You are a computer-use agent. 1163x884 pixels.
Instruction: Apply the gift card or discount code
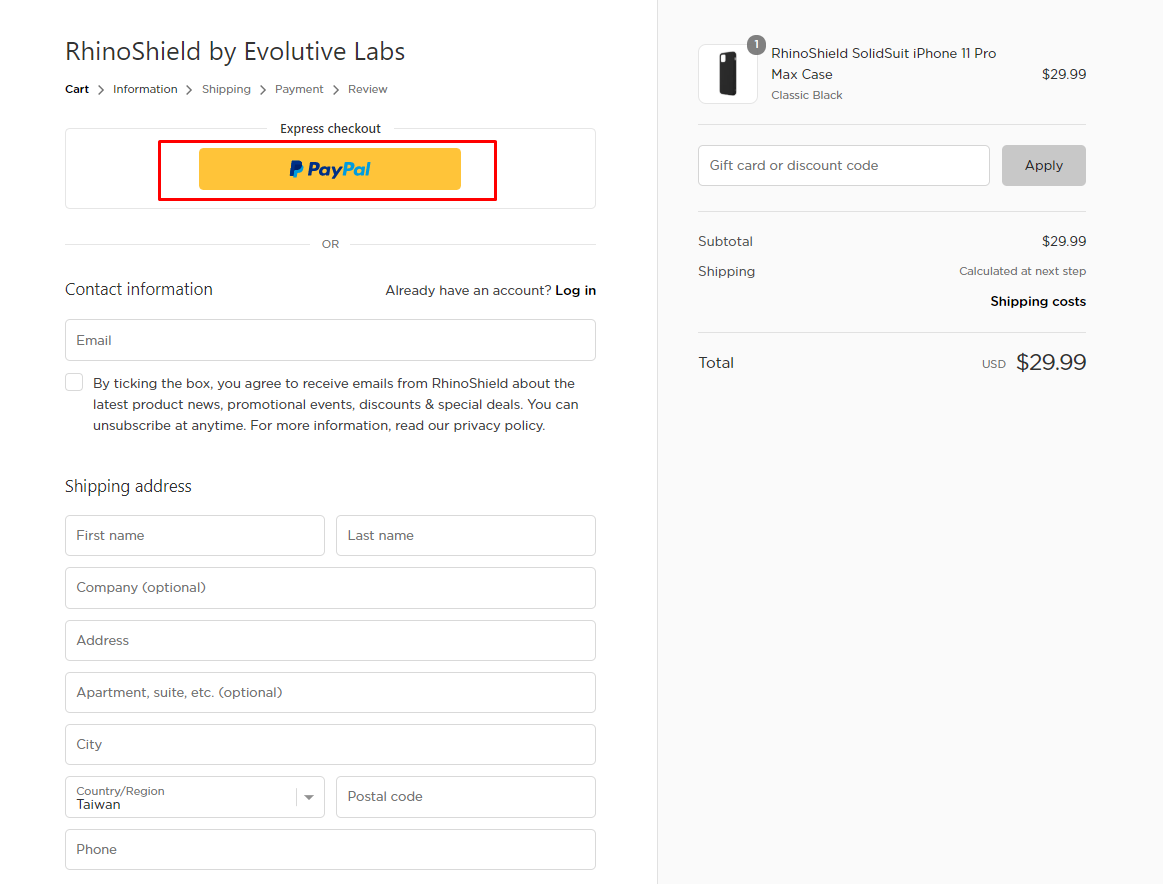point(1044,165)
